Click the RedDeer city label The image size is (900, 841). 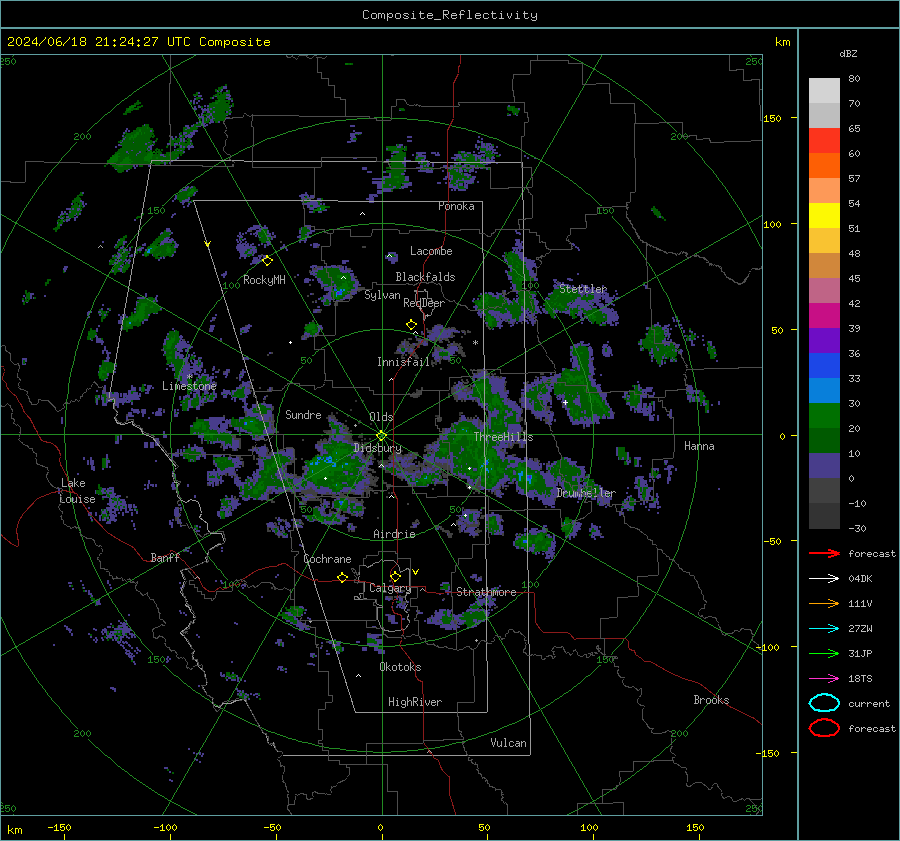(424, 303)
